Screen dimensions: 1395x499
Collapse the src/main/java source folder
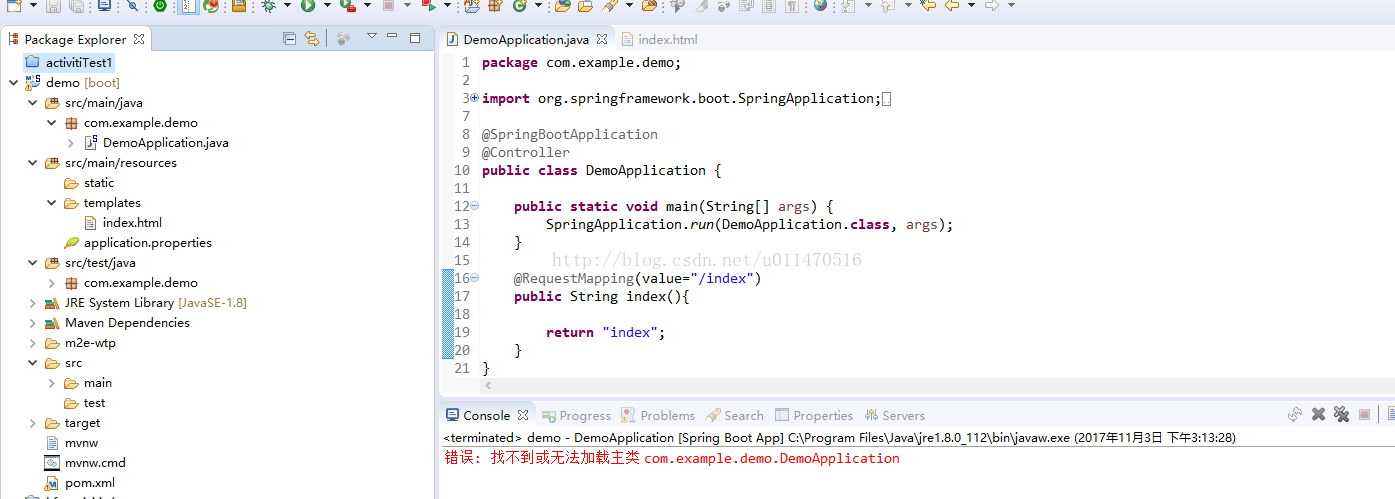pyautogui.click(x=32, y=103)
